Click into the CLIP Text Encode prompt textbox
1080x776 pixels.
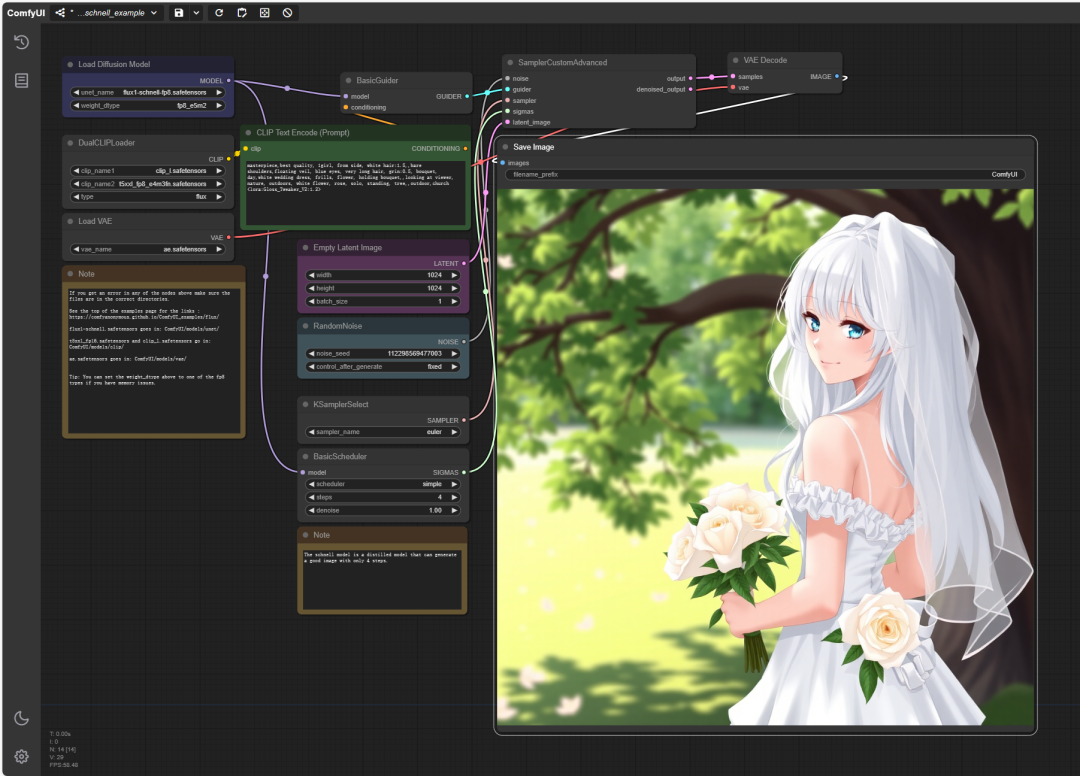pos(355,193)
